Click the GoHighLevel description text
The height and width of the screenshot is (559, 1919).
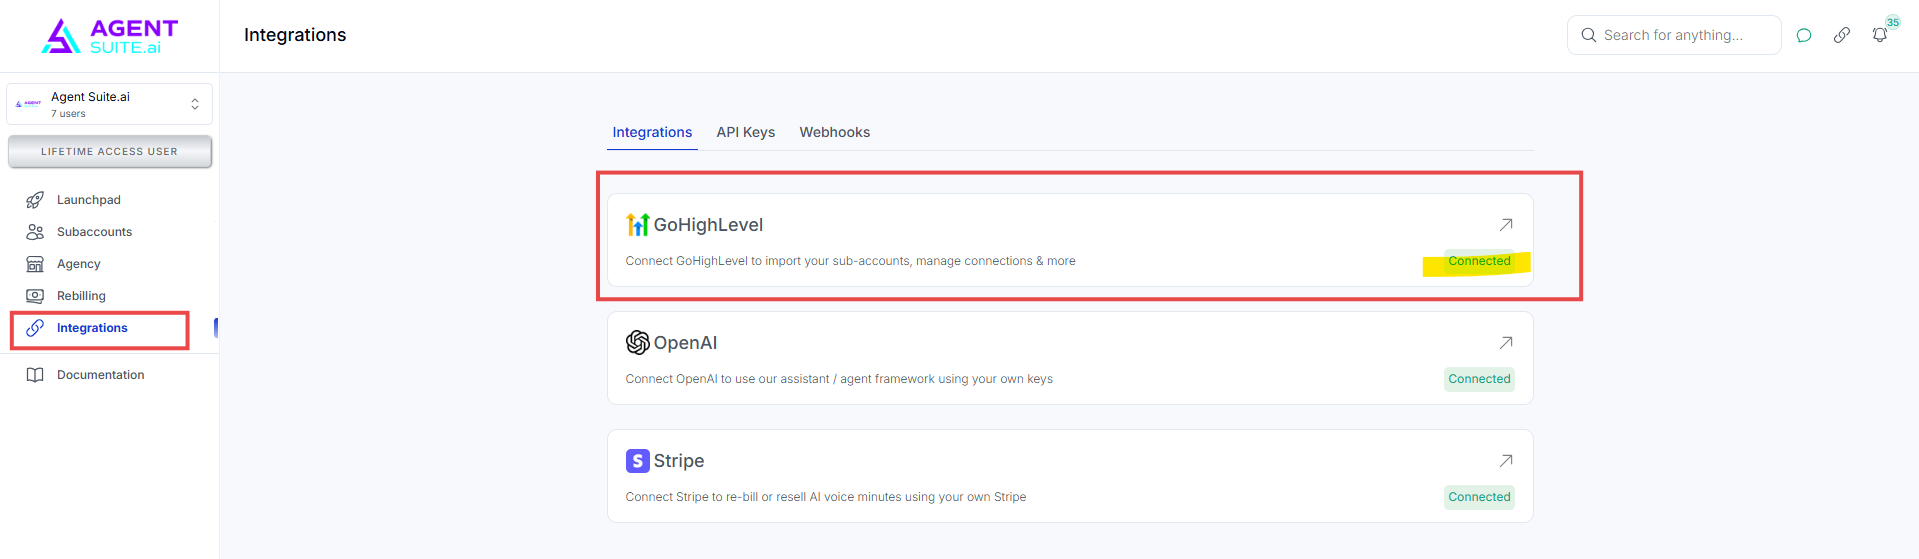(850, 261)
